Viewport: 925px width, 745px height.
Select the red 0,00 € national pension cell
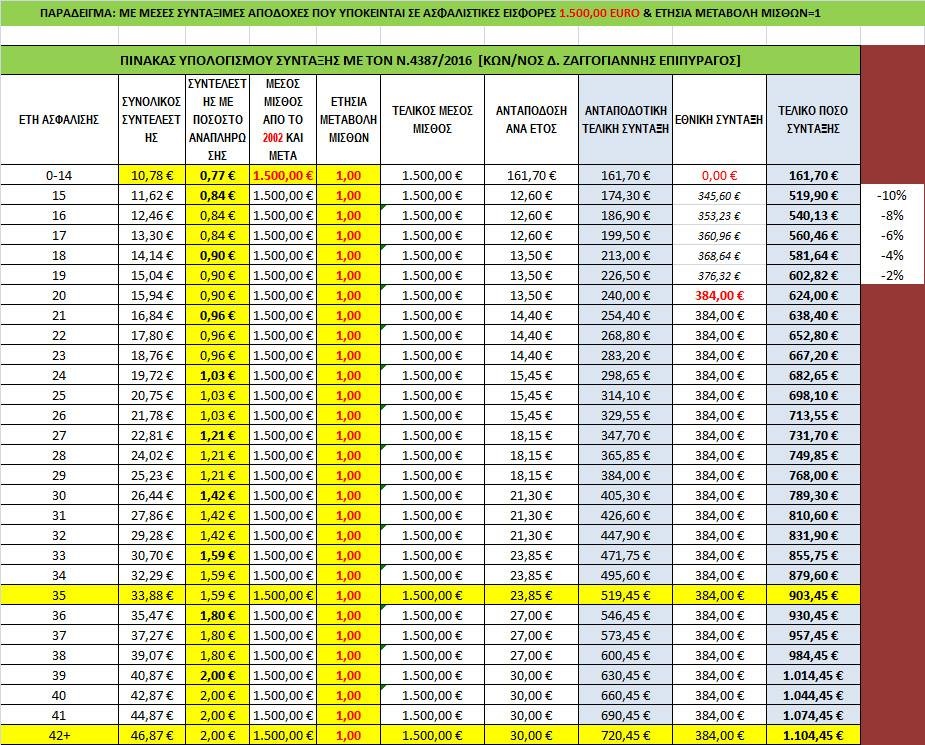point(719,174)
